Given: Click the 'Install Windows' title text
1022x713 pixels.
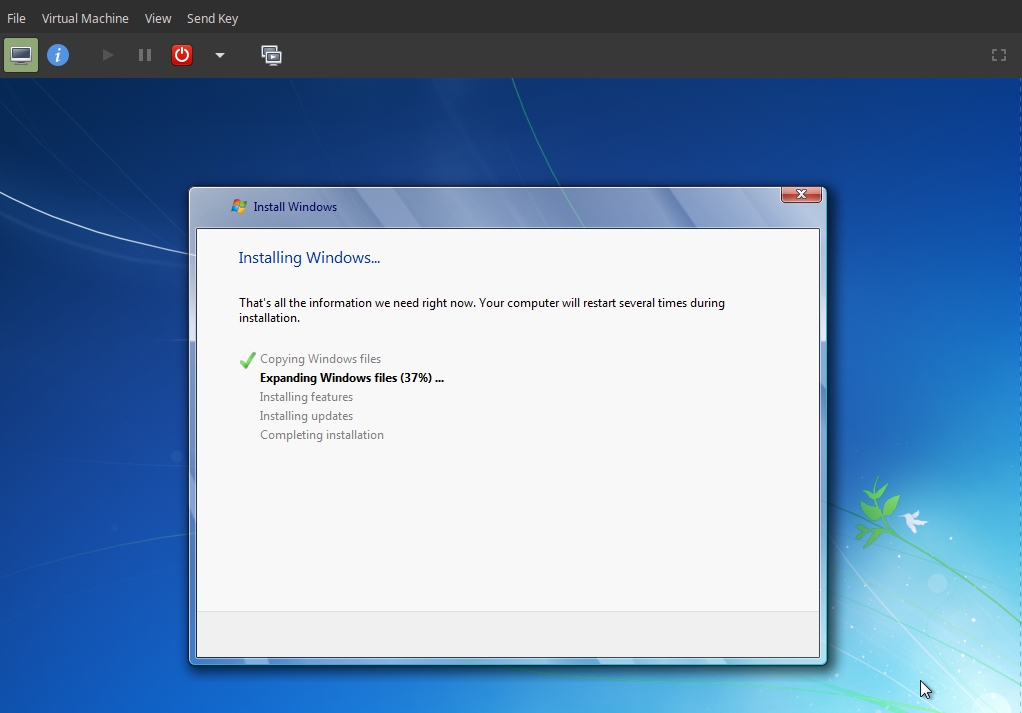Looking at the screenshot, I should (x=295, y=207).
